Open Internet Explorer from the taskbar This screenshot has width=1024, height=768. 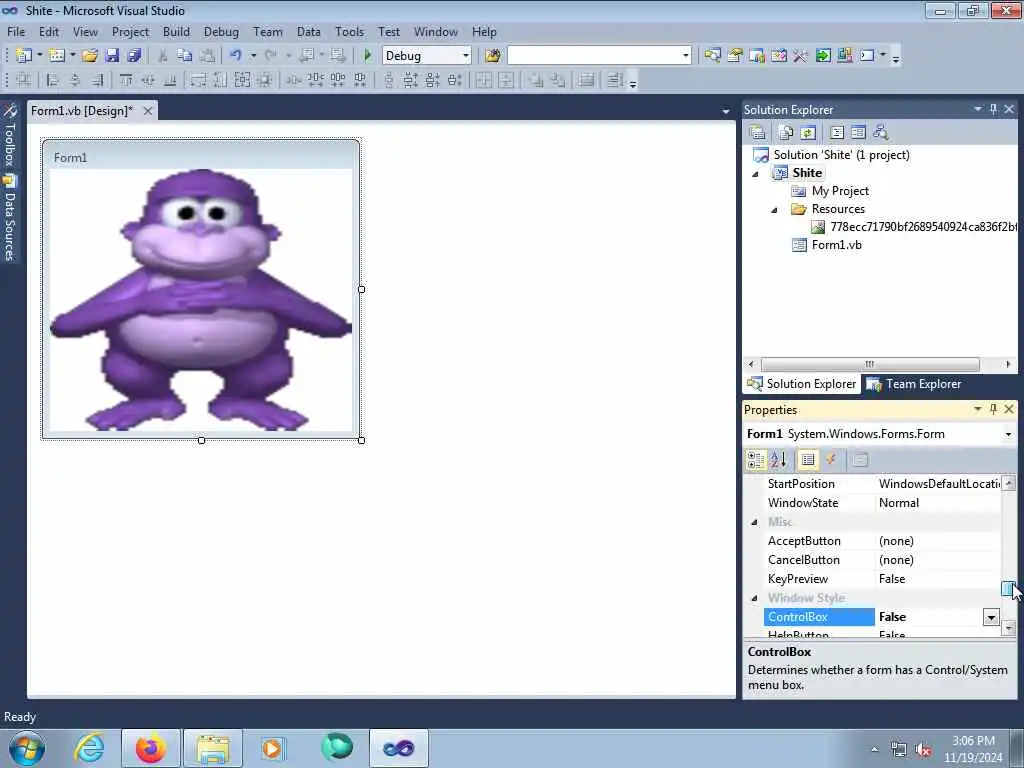tap(88, 748)
